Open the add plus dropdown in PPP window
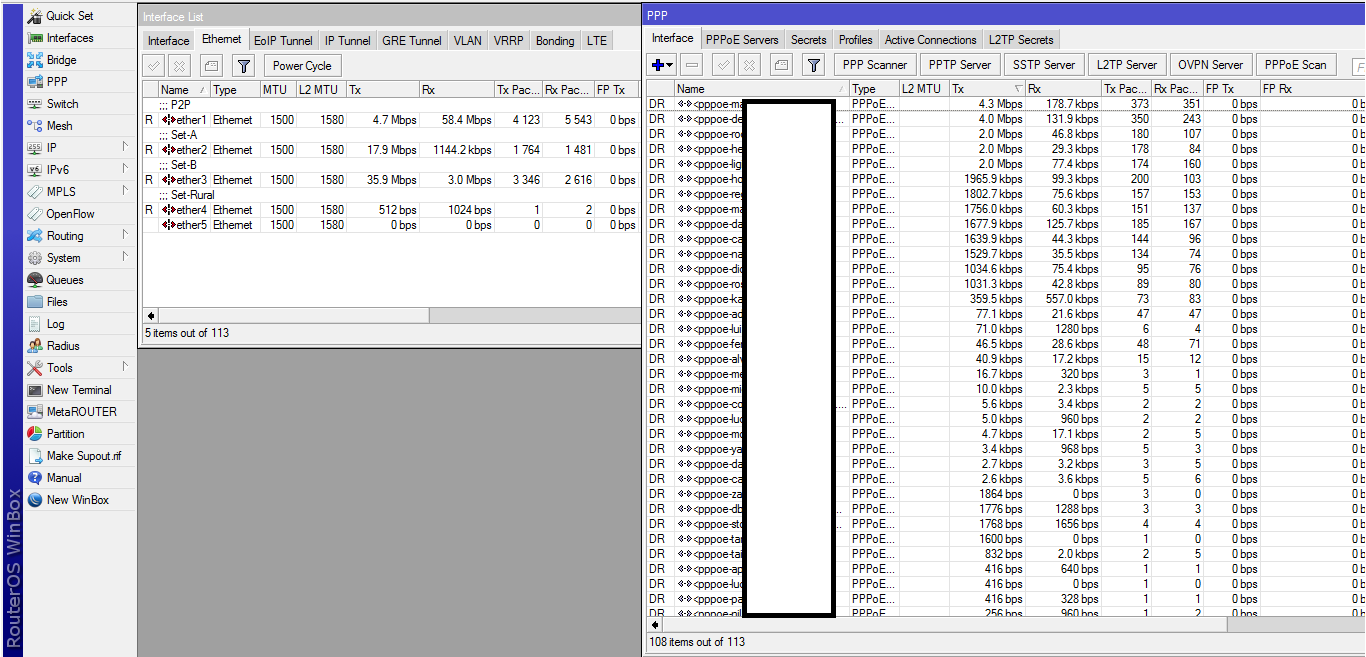 click(x=662, y=65)
